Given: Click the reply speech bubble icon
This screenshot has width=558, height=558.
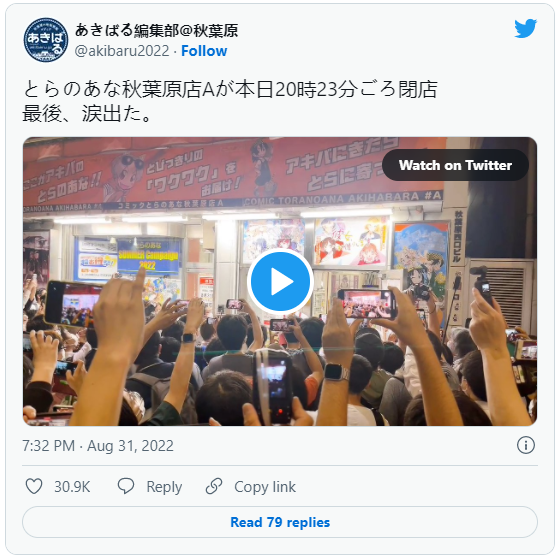Looking at the screenshot, I should coord(126,486).
